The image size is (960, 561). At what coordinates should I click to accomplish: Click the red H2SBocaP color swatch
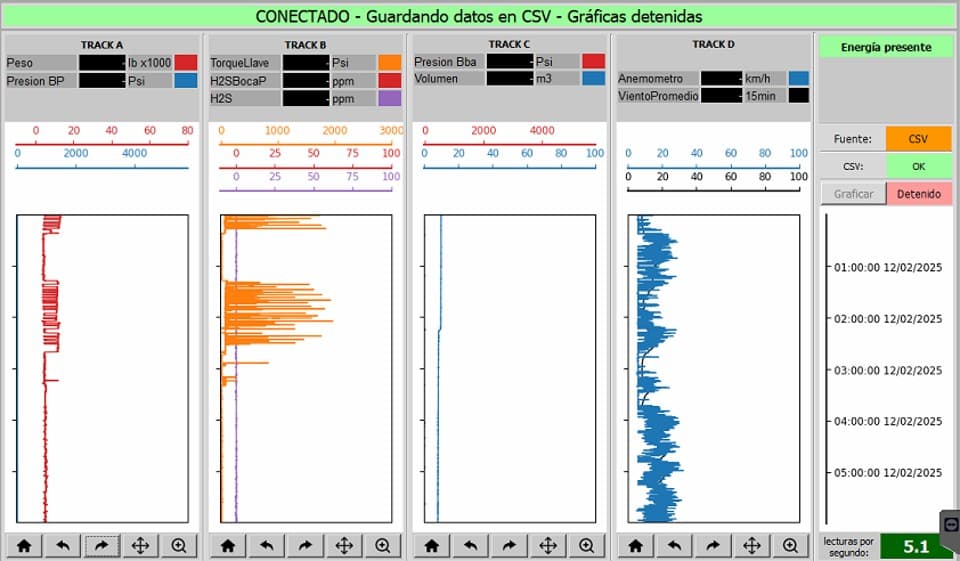tap(390, 81)
